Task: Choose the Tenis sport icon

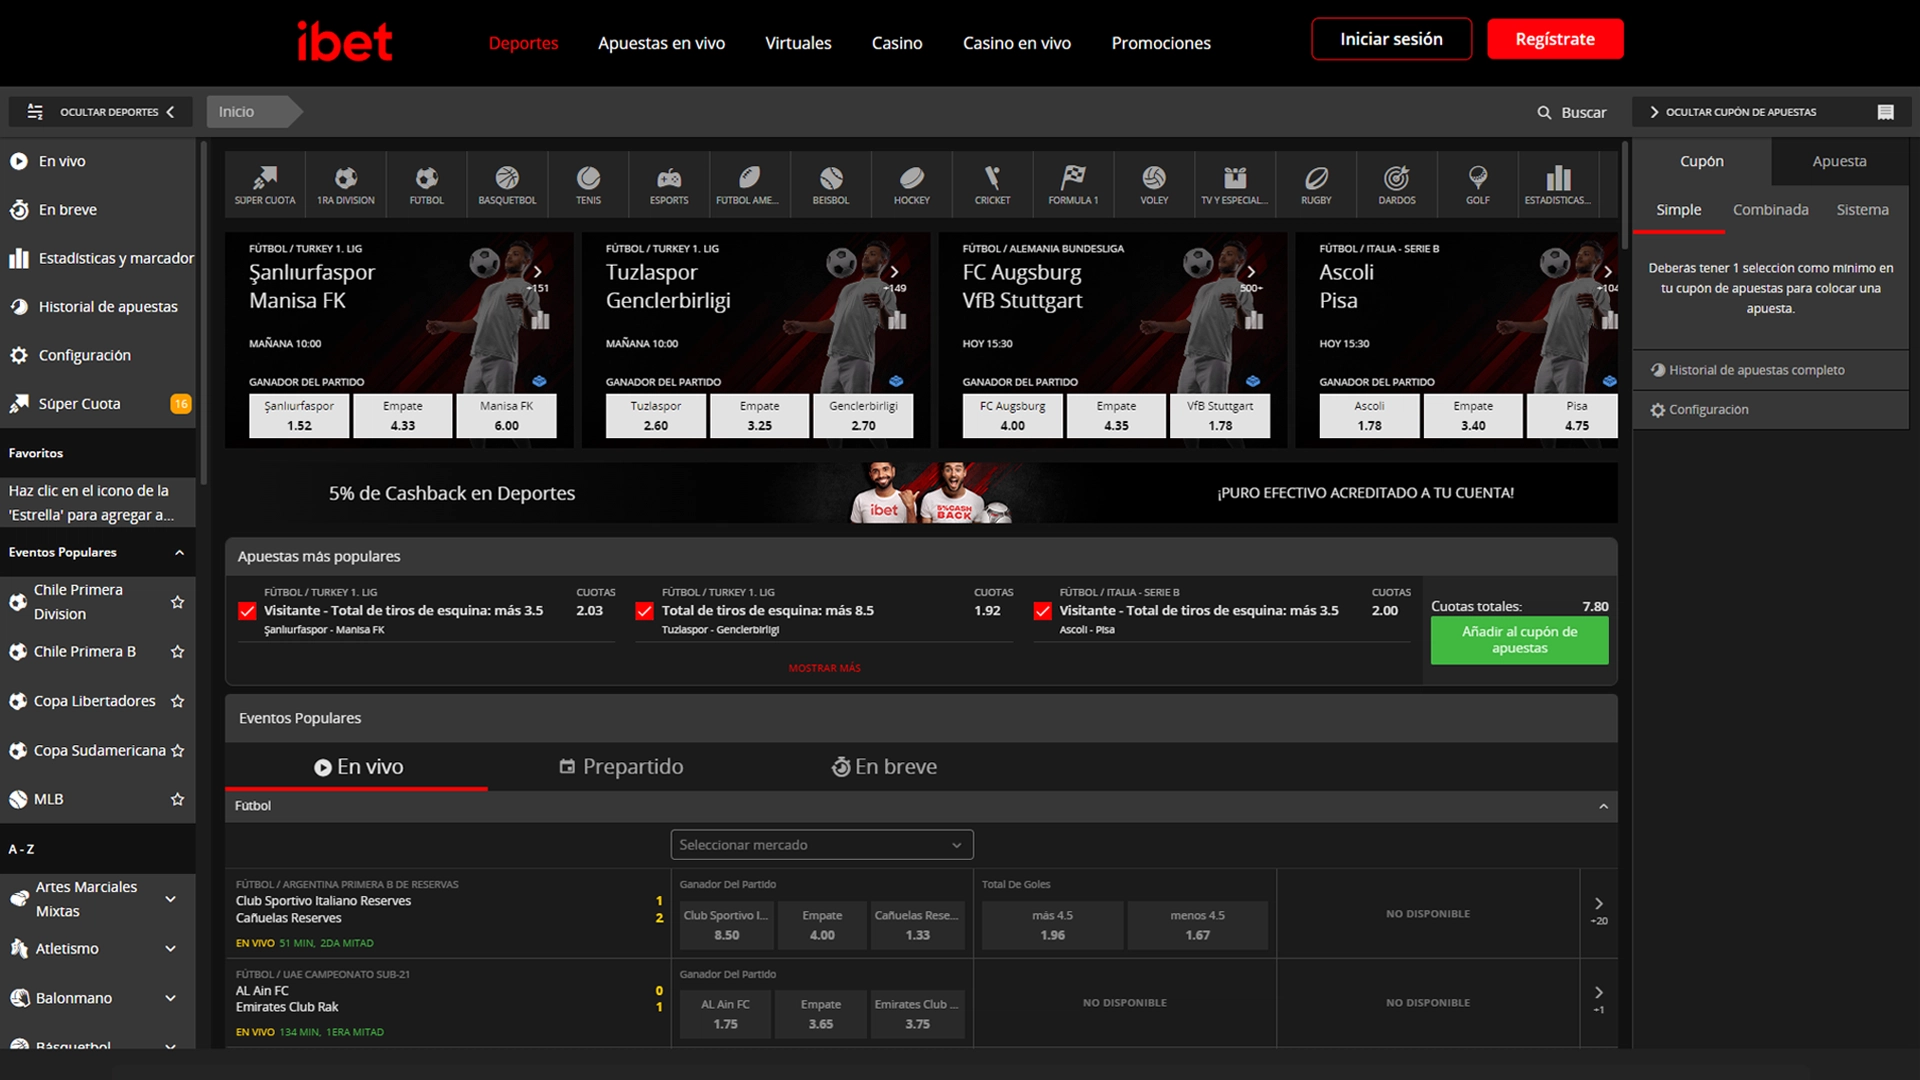Action: (588, 184)
